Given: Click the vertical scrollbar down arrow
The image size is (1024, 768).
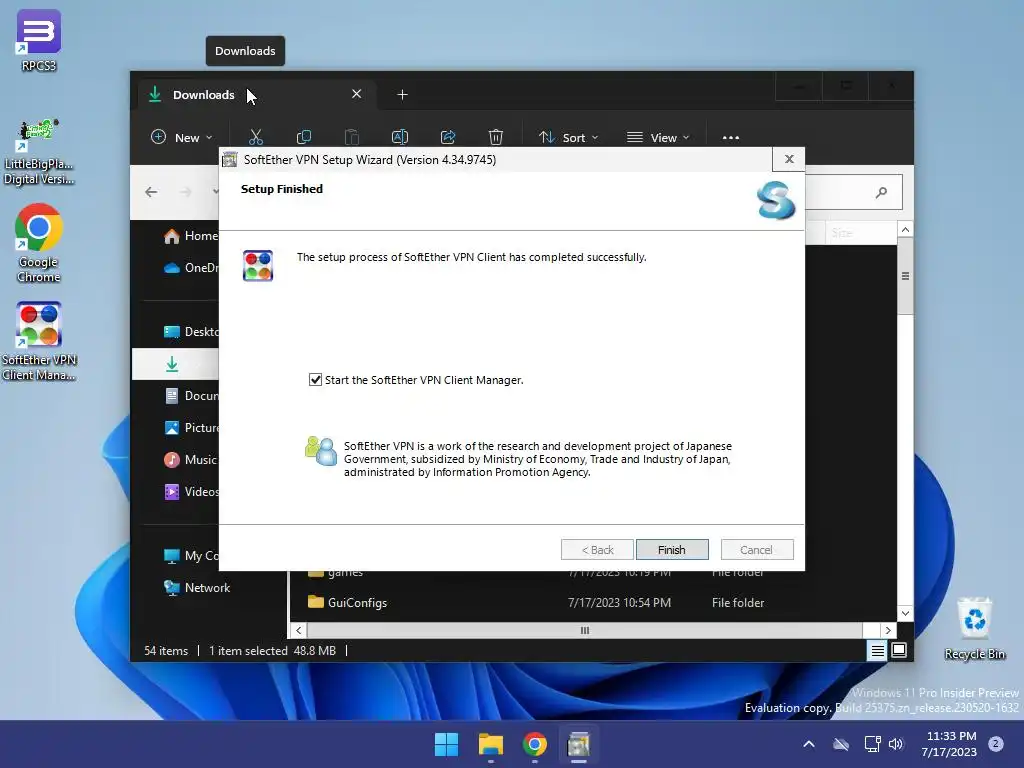Looking at the screenshot, I should [x=905, y=613].
